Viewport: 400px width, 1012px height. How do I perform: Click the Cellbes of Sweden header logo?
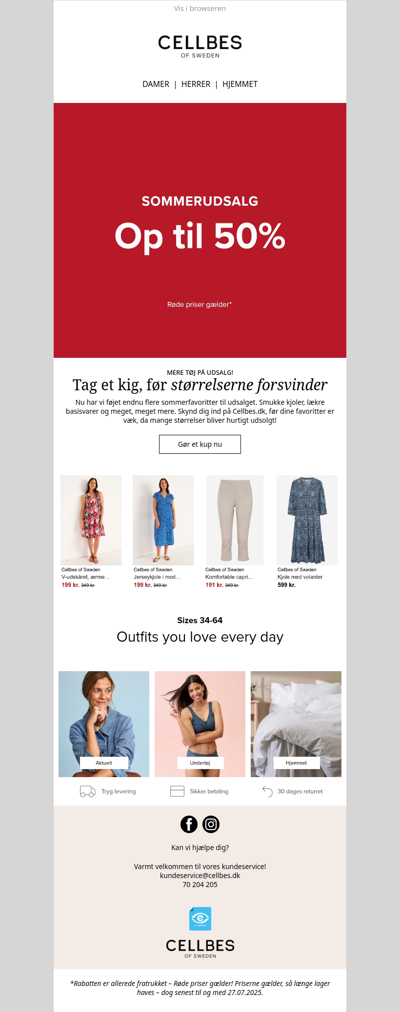(x=200, y=46)
